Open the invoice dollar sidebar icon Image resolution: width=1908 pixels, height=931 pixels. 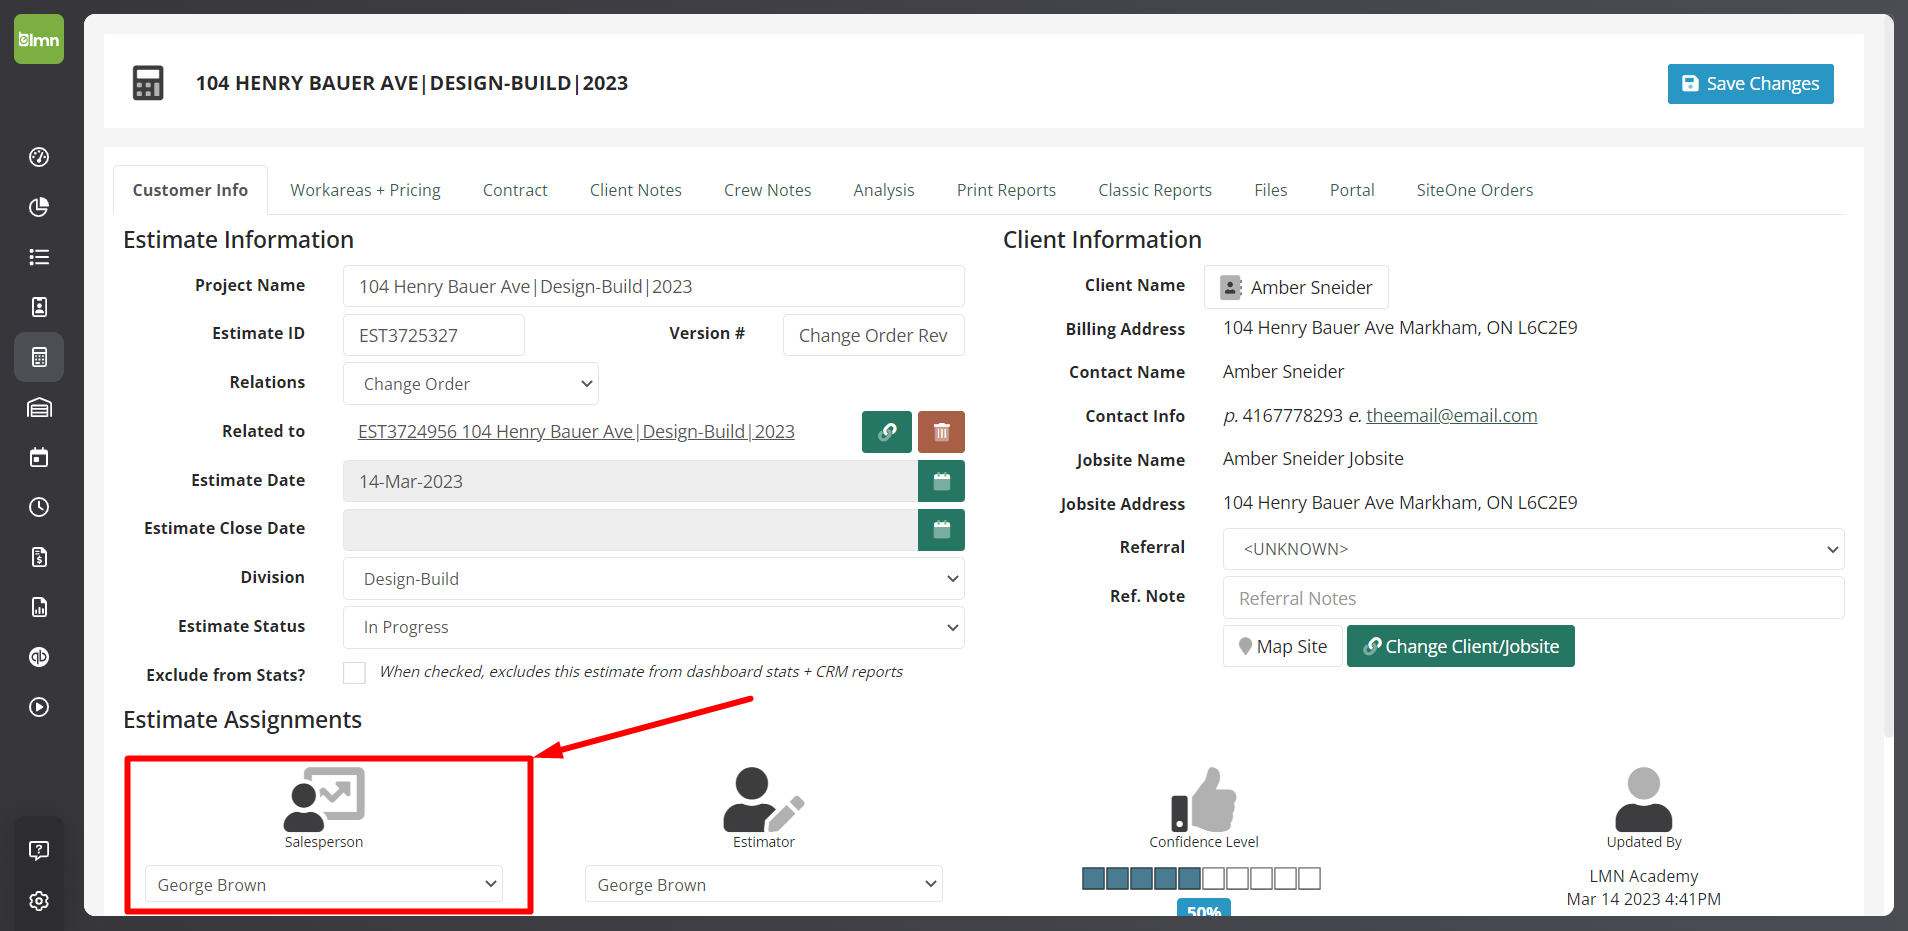coord(39,557)
